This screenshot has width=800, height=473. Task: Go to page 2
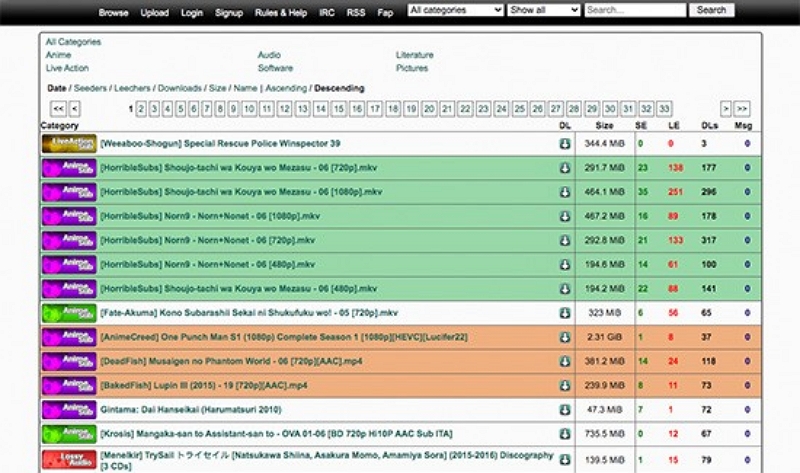click(x=141, y=109)
